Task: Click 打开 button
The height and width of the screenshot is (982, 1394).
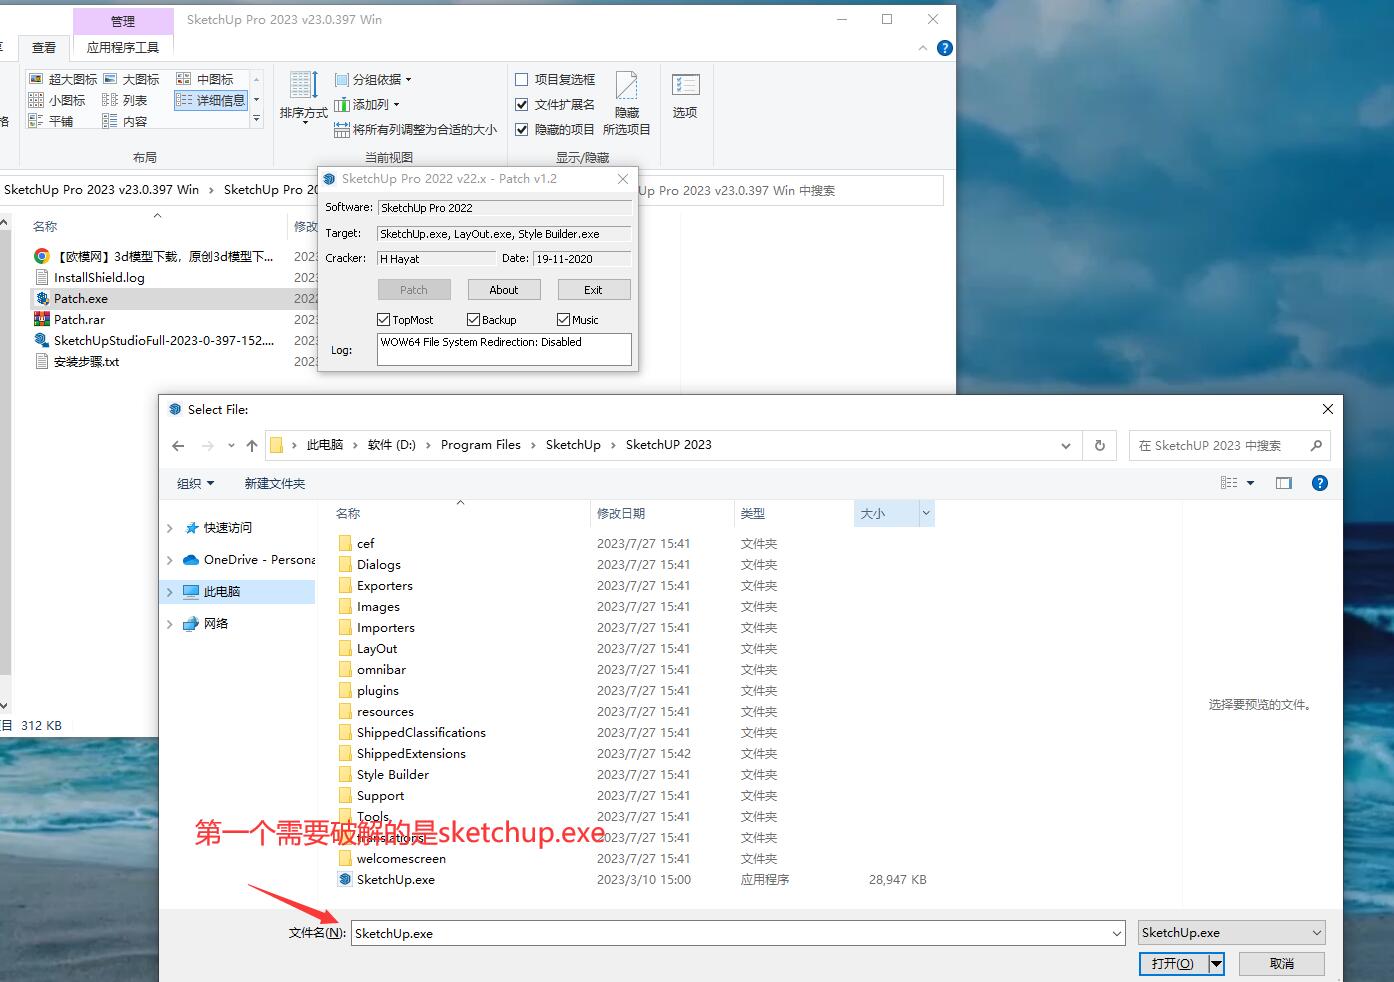Action: coord(1173,964)
